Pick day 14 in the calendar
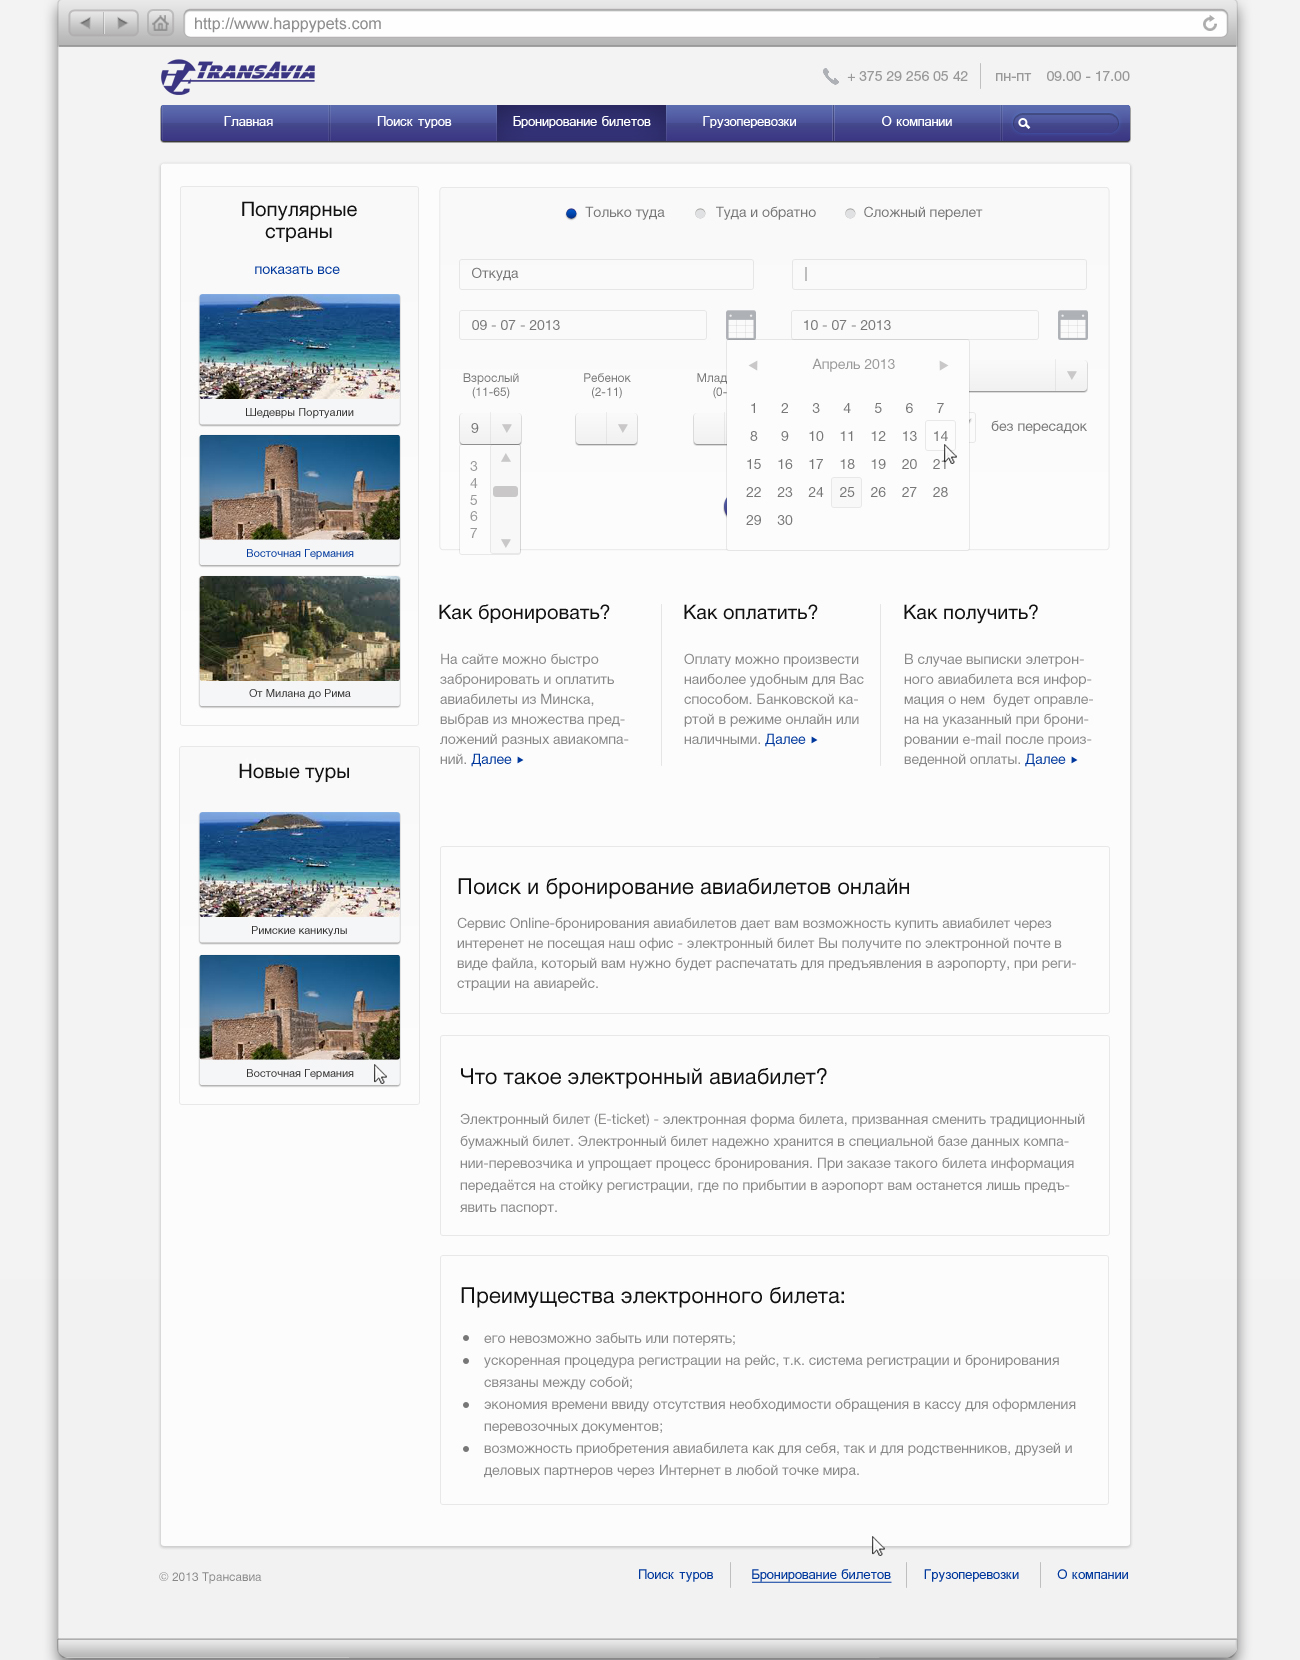 (x=940, y=436)
